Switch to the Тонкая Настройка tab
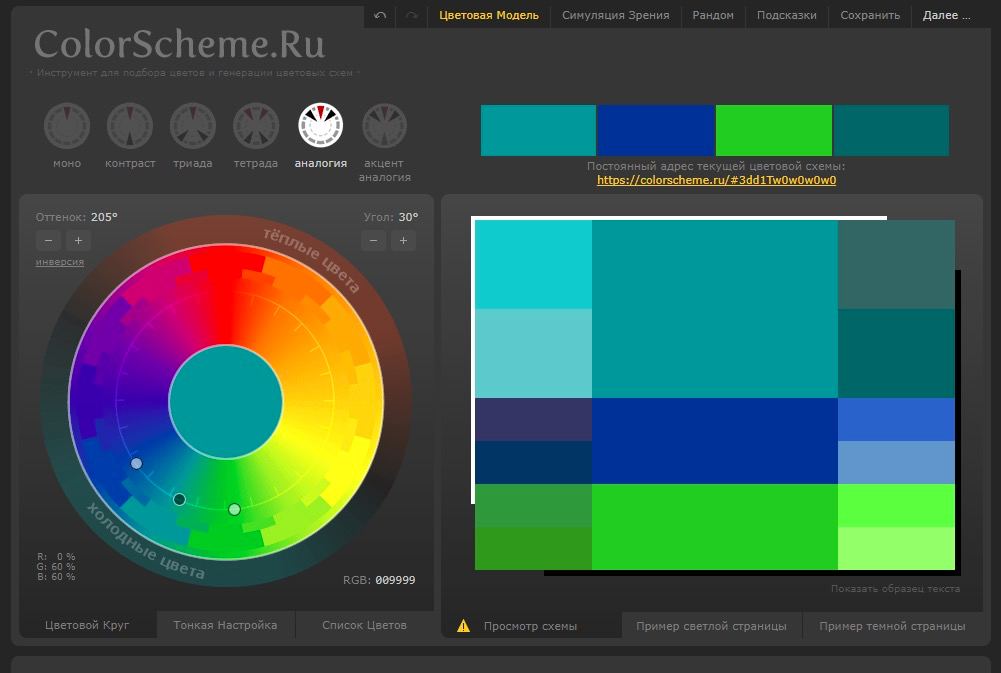The width and height of the screenshot is (1001, 673). coord(225,625)
